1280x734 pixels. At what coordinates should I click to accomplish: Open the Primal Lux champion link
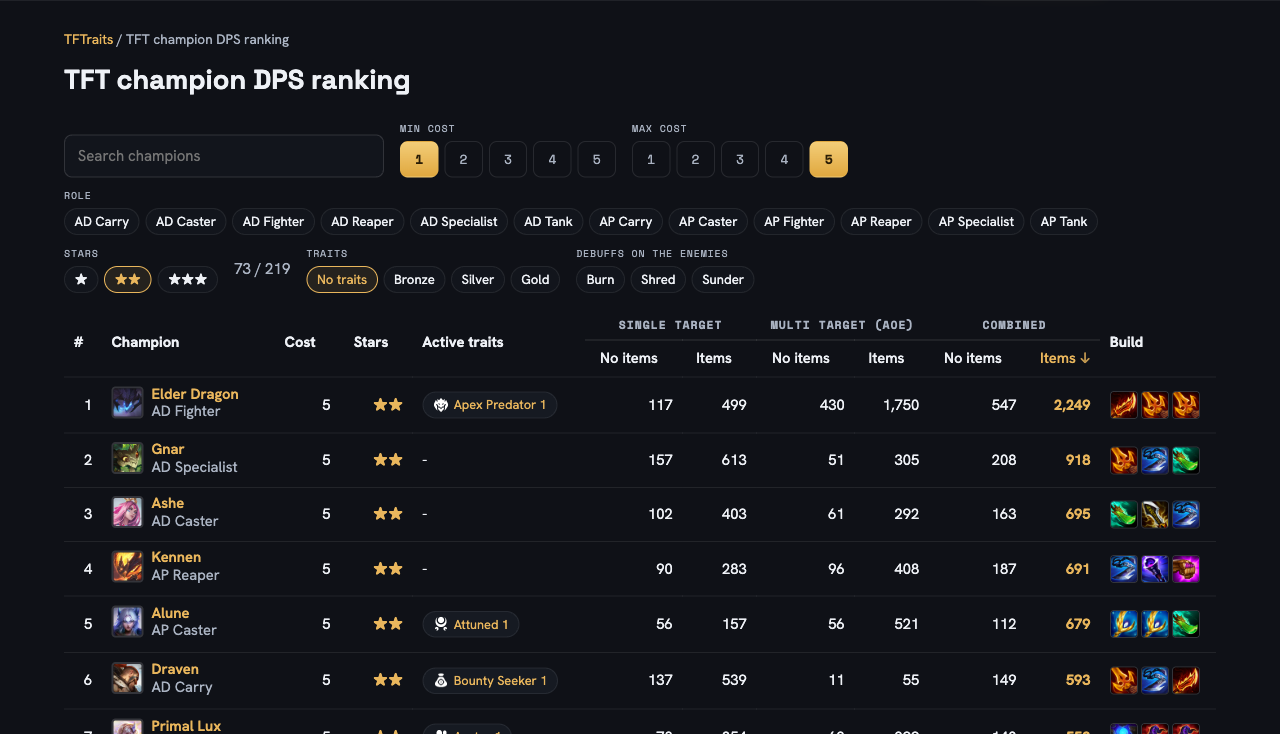(186, 726)
